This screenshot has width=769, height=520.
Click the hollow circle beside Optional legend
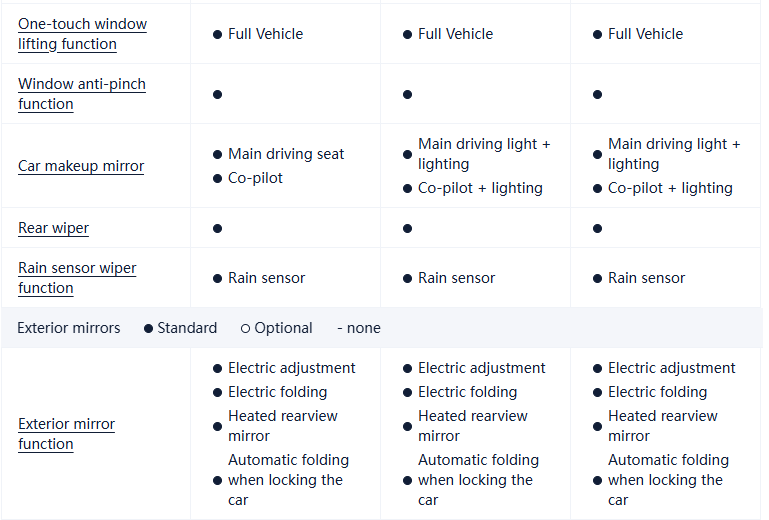coord(245,328)
